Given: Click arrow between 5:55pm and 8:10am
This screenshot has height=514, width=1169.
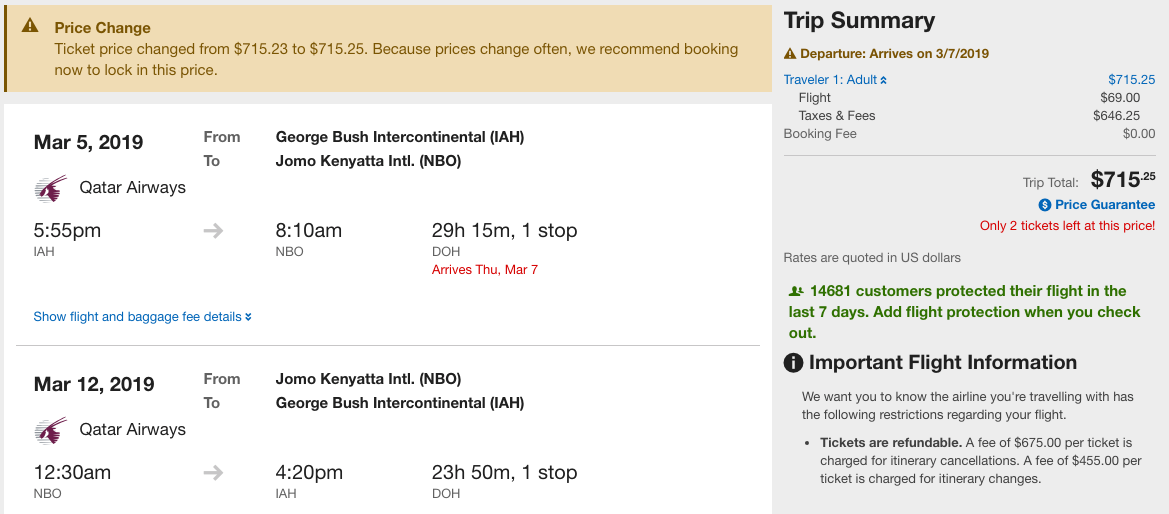Looking at the screenshot, I should [x=213, y=231].
